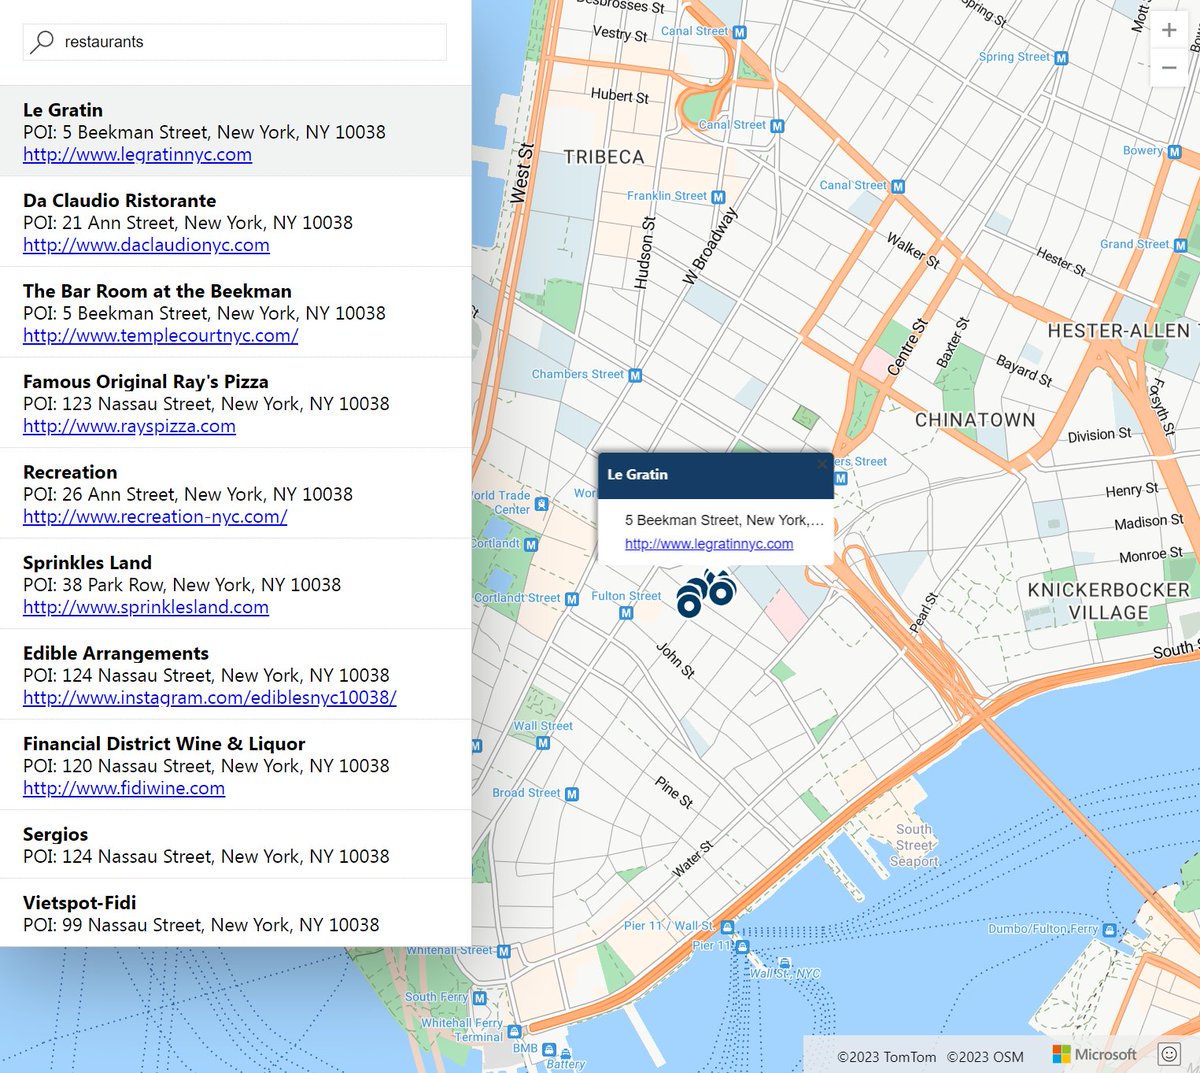Open the fidiwine.com link
Screen dimensions: 1200x1073
(124, 788)
